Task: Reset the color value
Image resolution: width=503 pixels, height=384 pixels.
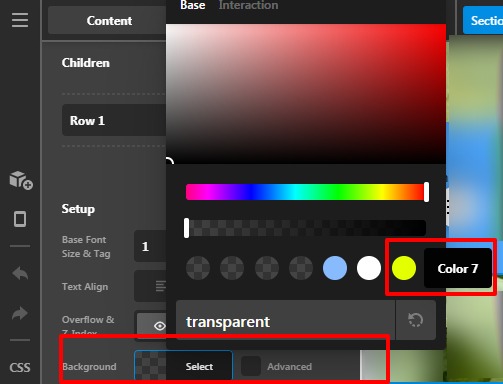Action: click(x=415, y=320)
